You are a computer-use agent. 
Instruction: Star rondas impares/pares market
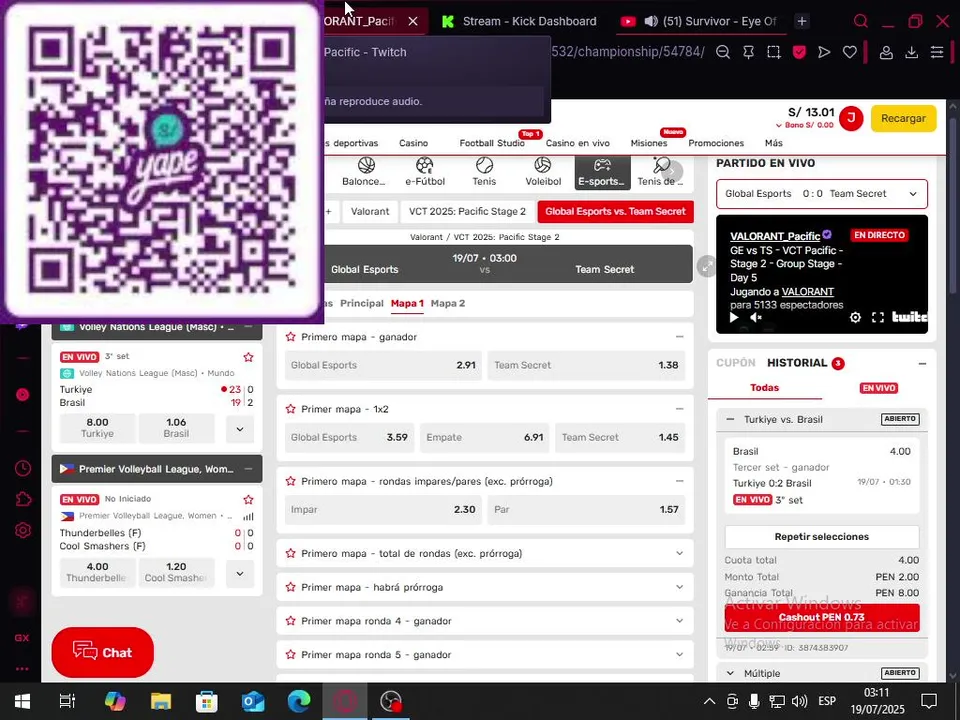click(x=291, y=481)
